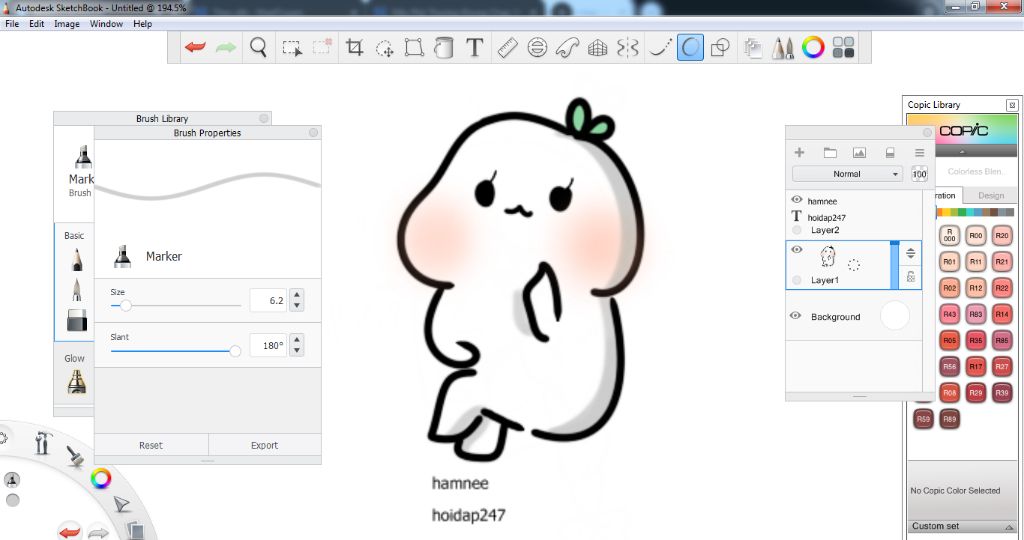Toggle the Symmetry tool
Image resolution: width=1024 pixels, height=540 pixels.
[x=628, y=48]
